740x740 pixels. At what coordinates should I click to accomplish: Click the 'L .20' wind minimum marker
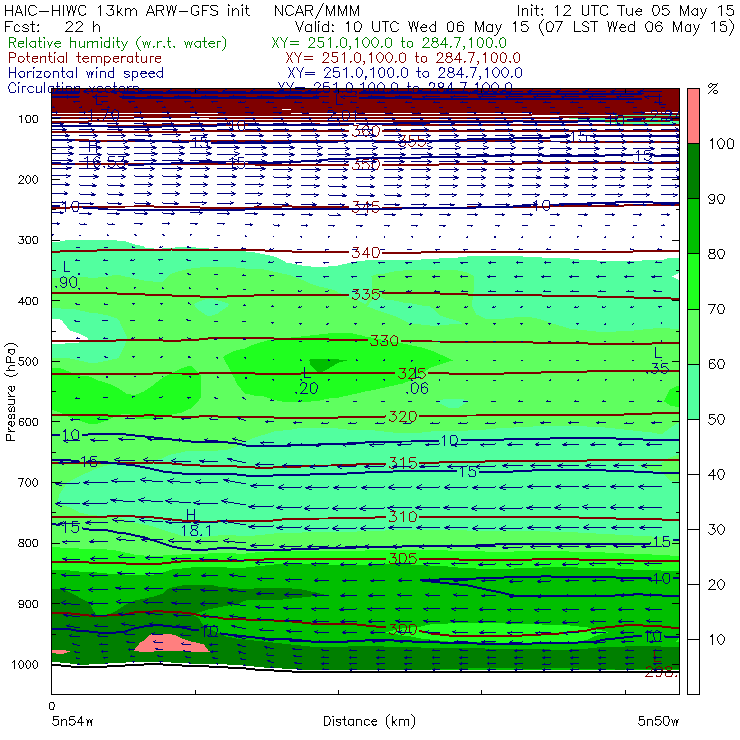coord(307,381)
